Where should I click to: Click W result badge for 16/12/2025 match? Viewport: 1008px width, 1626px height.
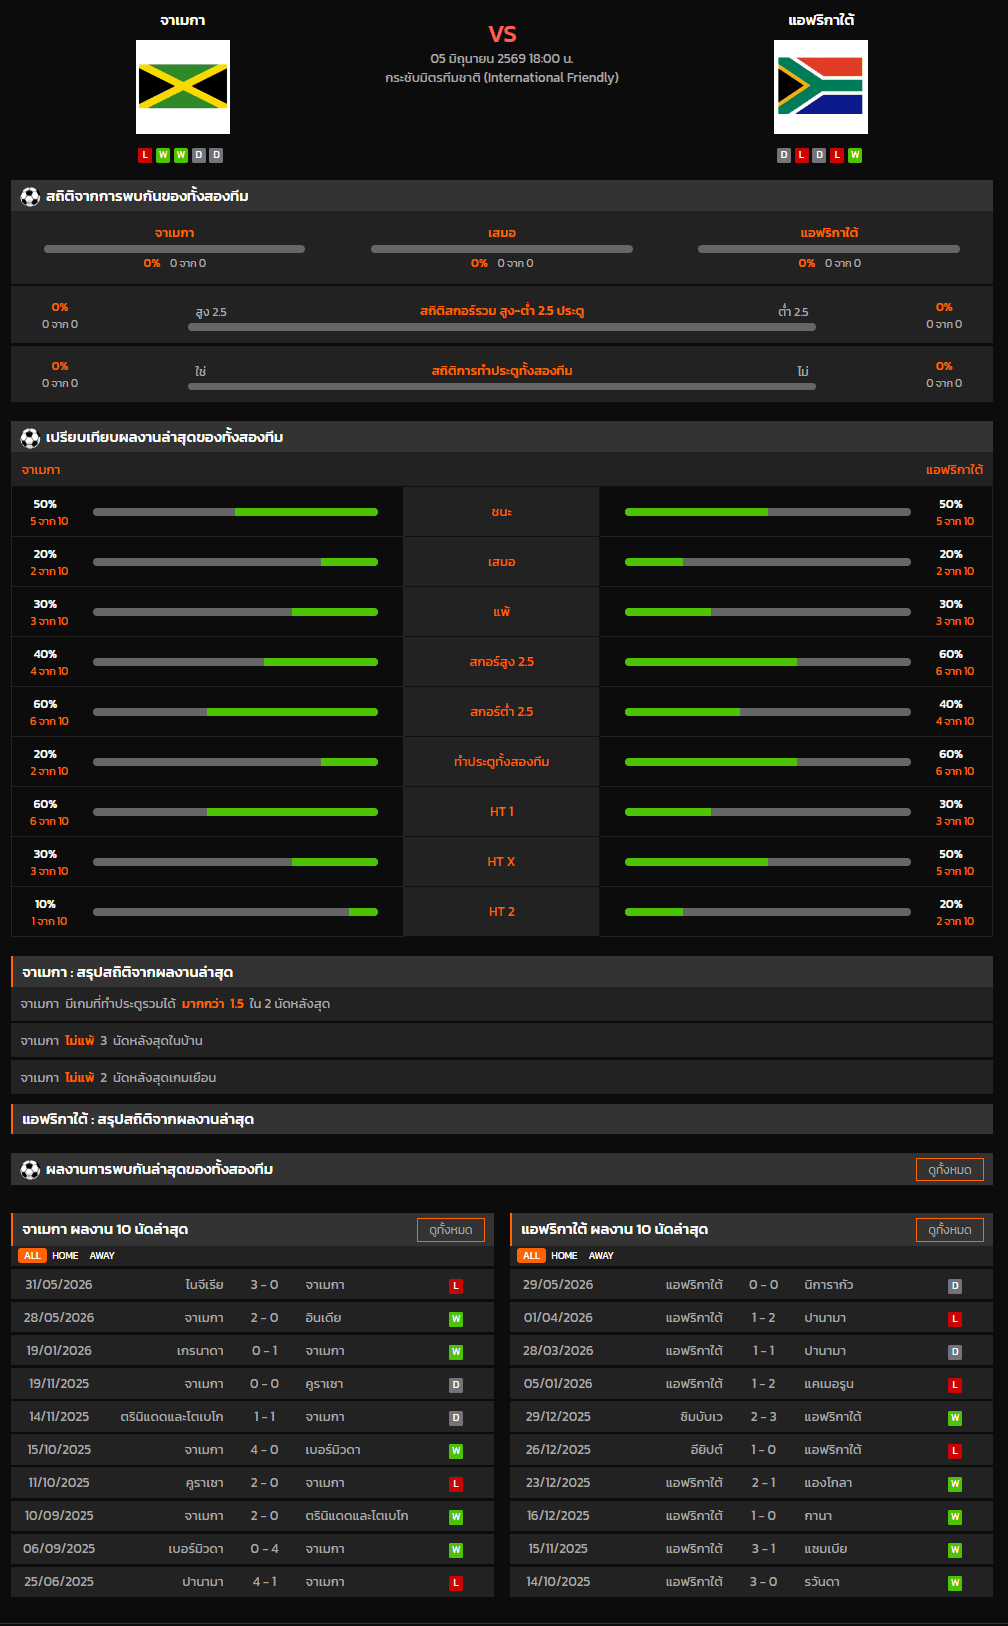[955, 1517]
